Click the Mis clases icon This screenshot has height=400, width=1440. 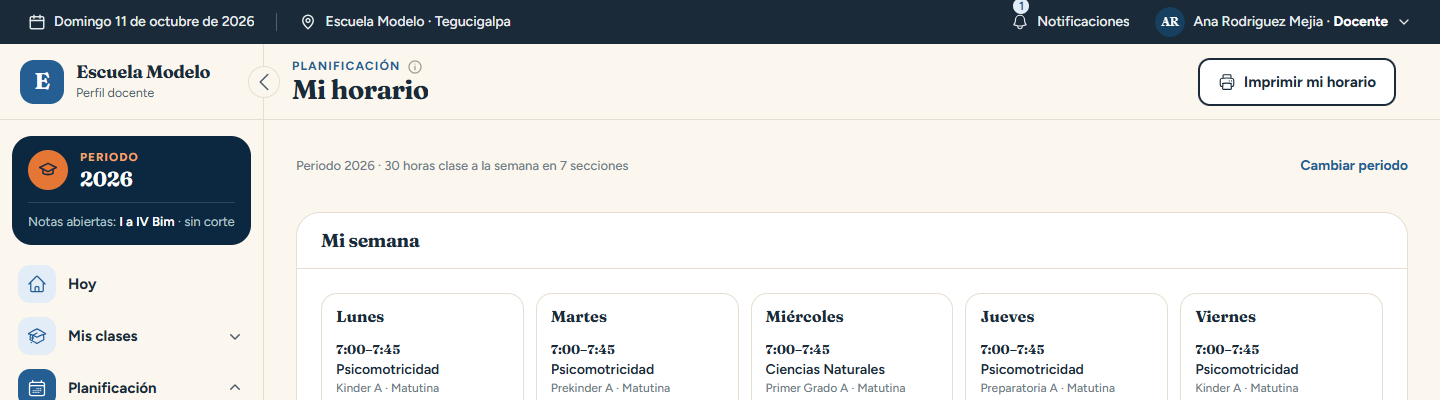(37, 336)
